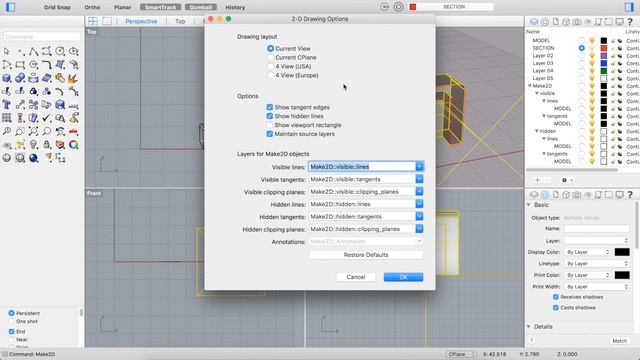Toggle the End object snap

point(11,331)
